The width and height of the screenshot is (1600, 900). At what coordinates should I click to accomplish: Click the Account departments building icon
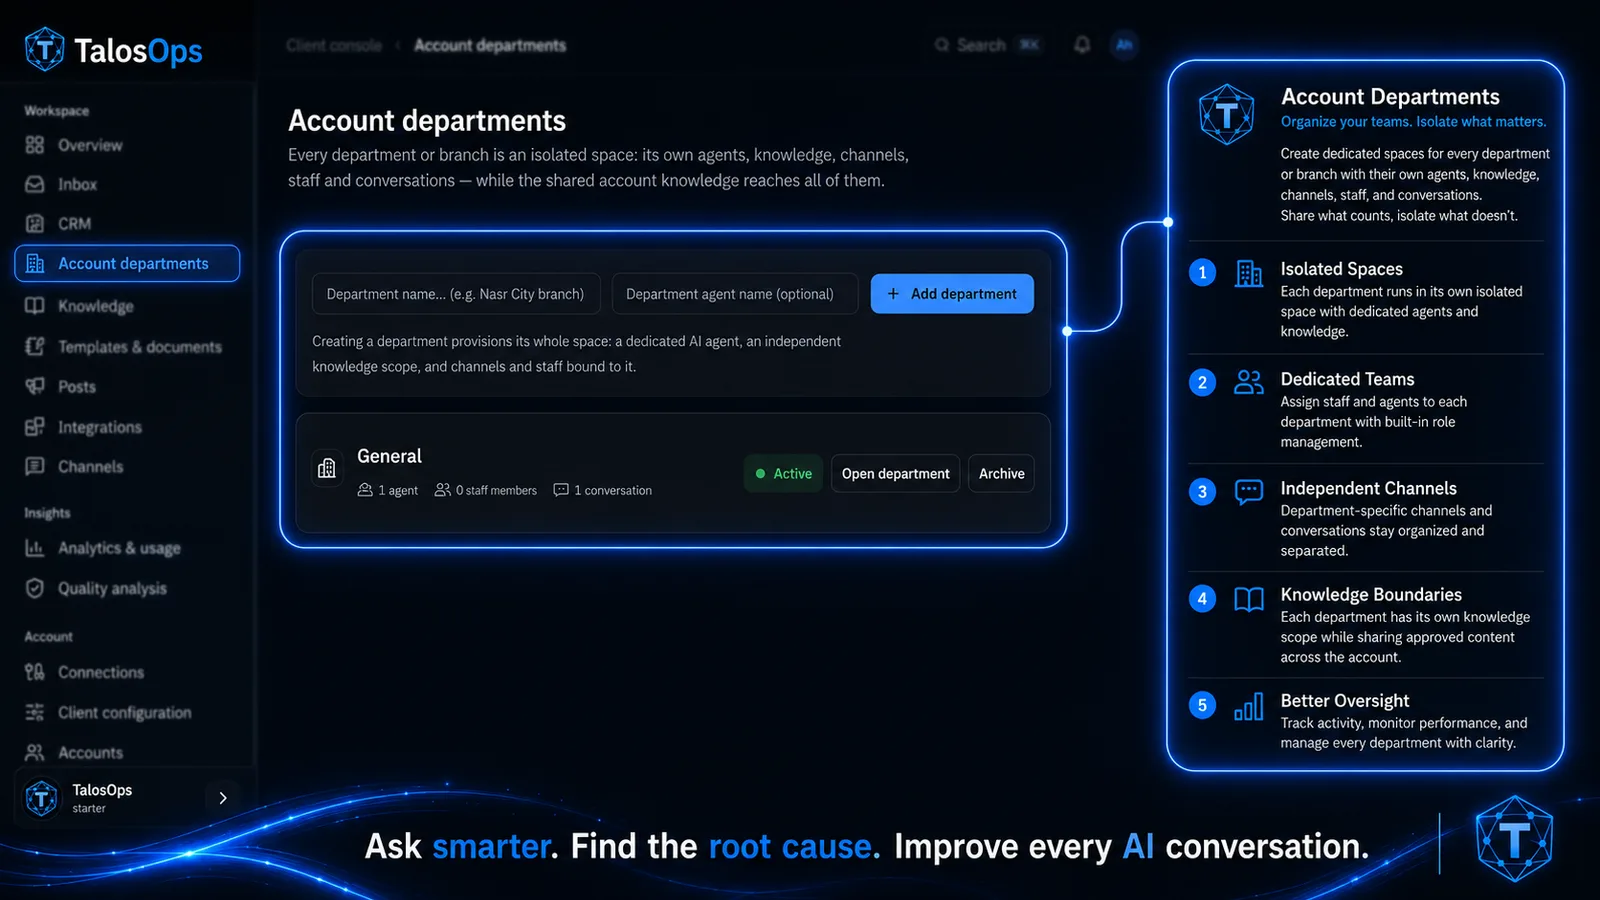(x=35, y=263)
